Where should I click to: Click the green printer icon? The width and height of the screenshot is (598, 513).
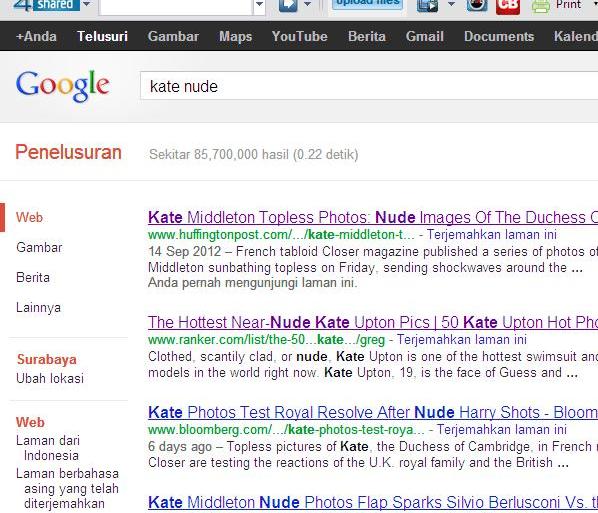point(541,6)
